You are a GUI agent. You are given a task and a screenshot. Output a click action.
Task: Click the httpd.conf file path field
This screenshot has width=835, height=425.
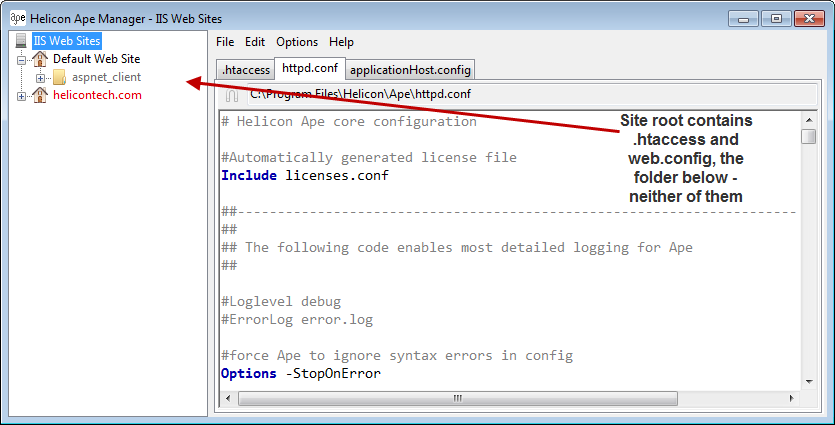[x=500, y=95]
